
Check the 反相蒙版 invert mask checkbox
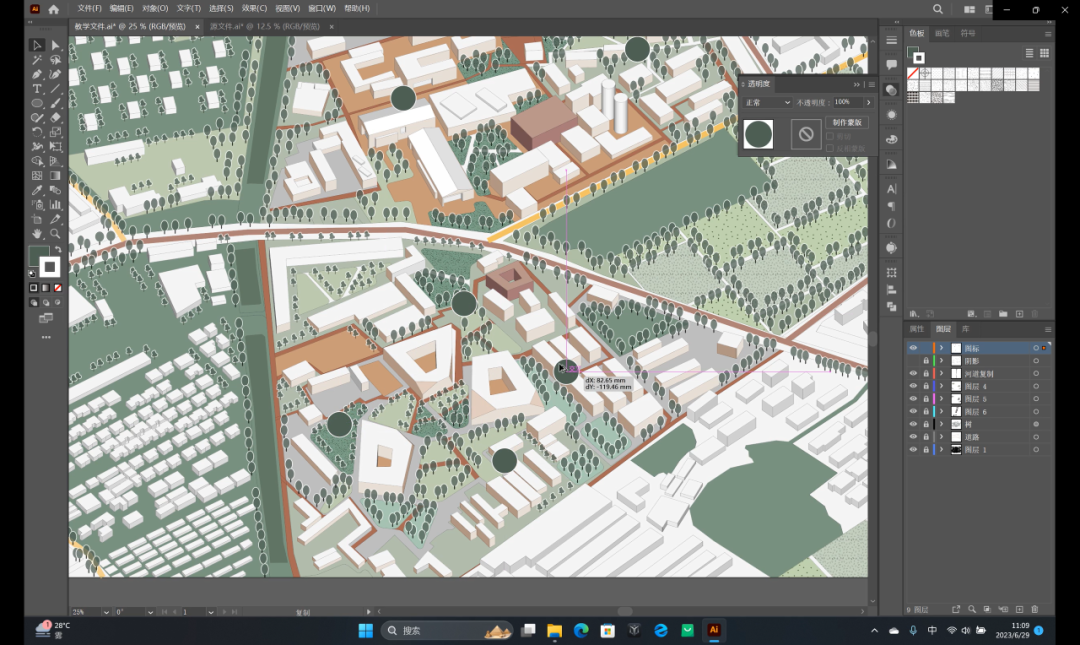pos(829,148)
